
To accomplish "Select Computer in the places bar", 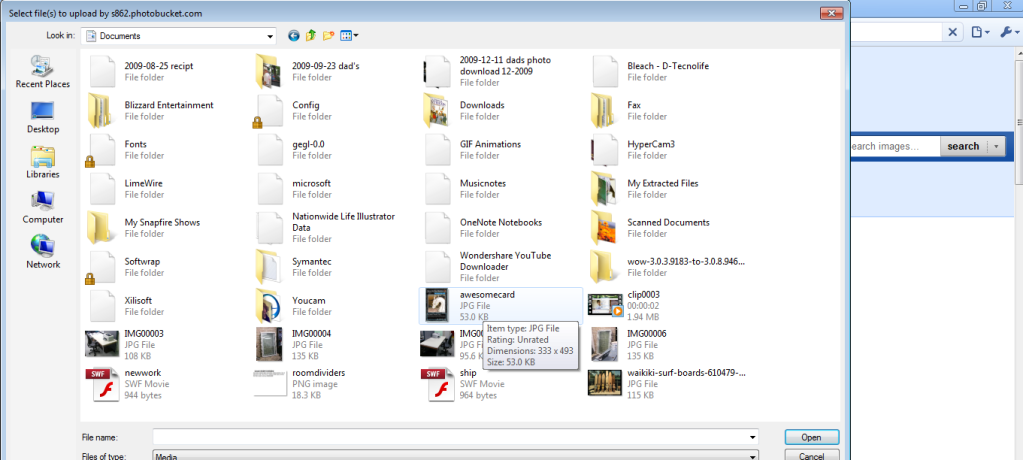I will click(x=43, y=207).
